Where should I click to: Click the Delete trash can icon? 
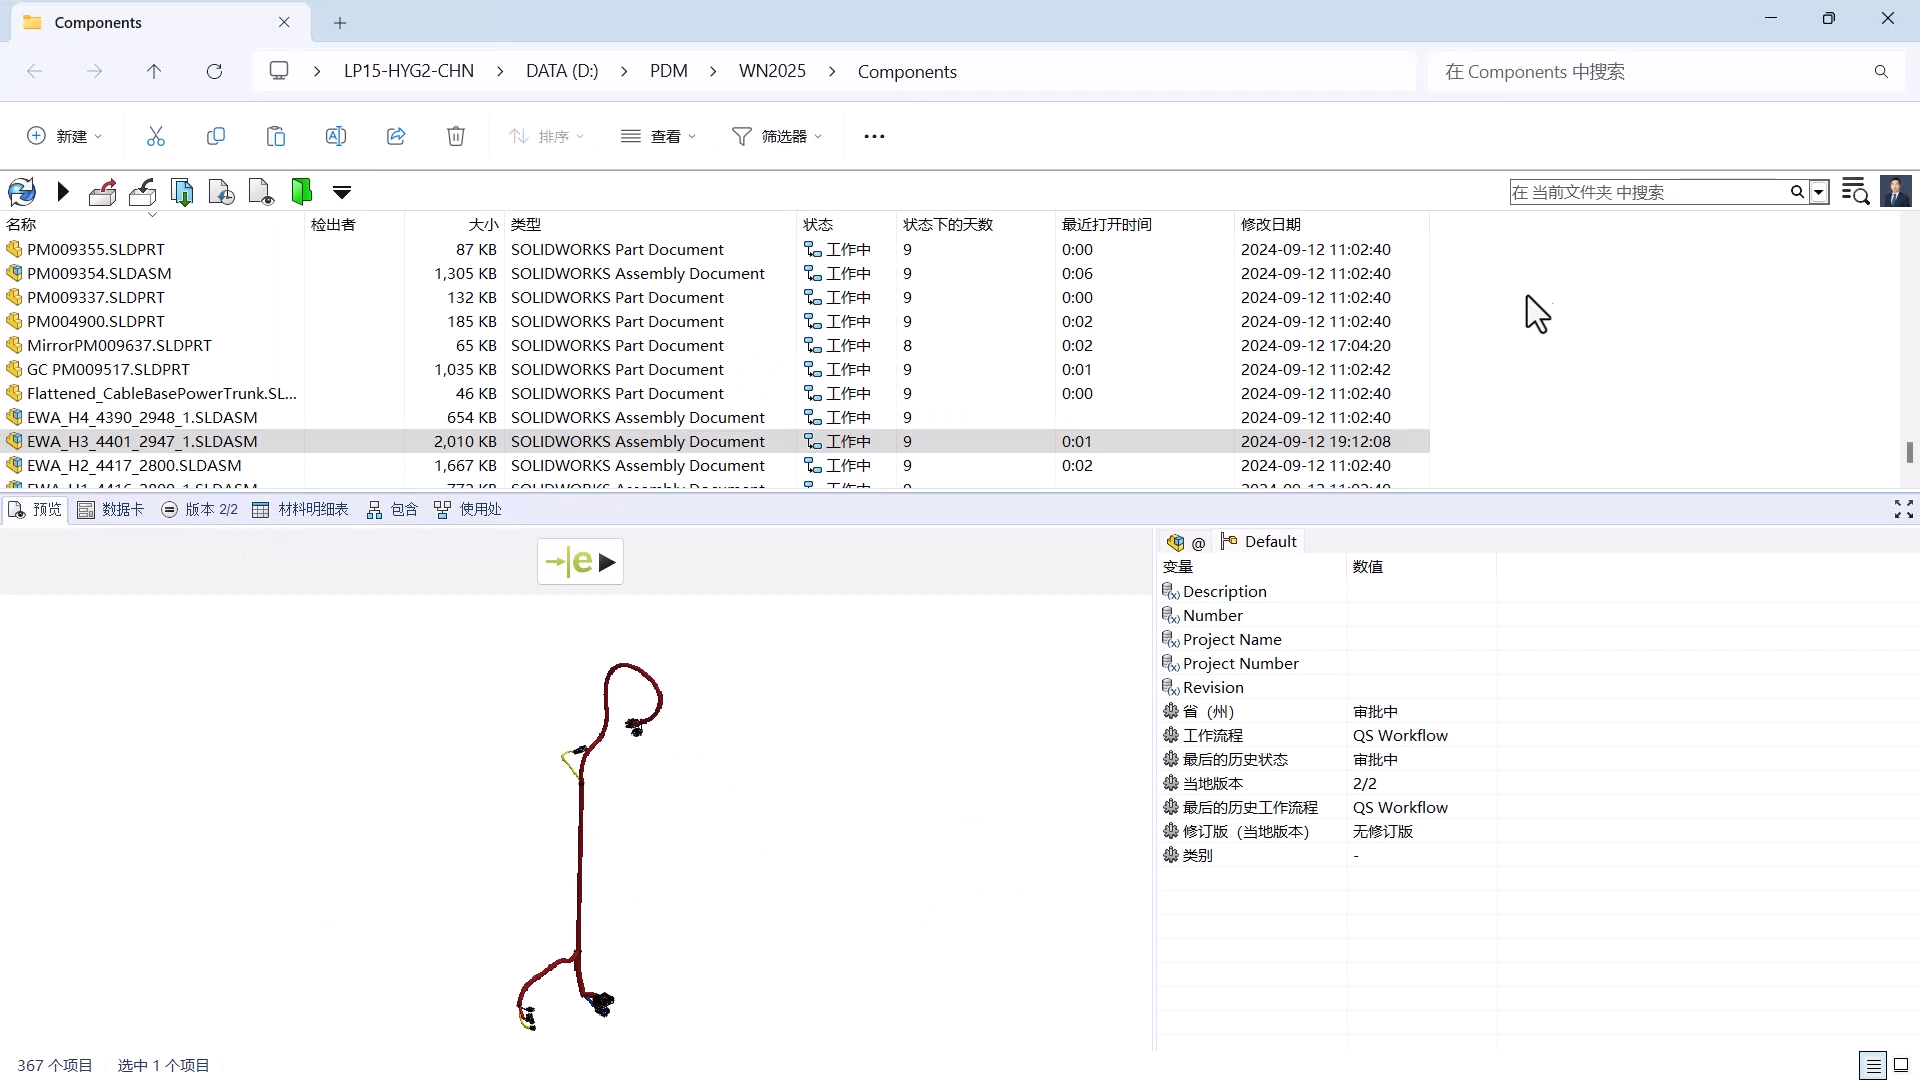click(x=456, y=136)
